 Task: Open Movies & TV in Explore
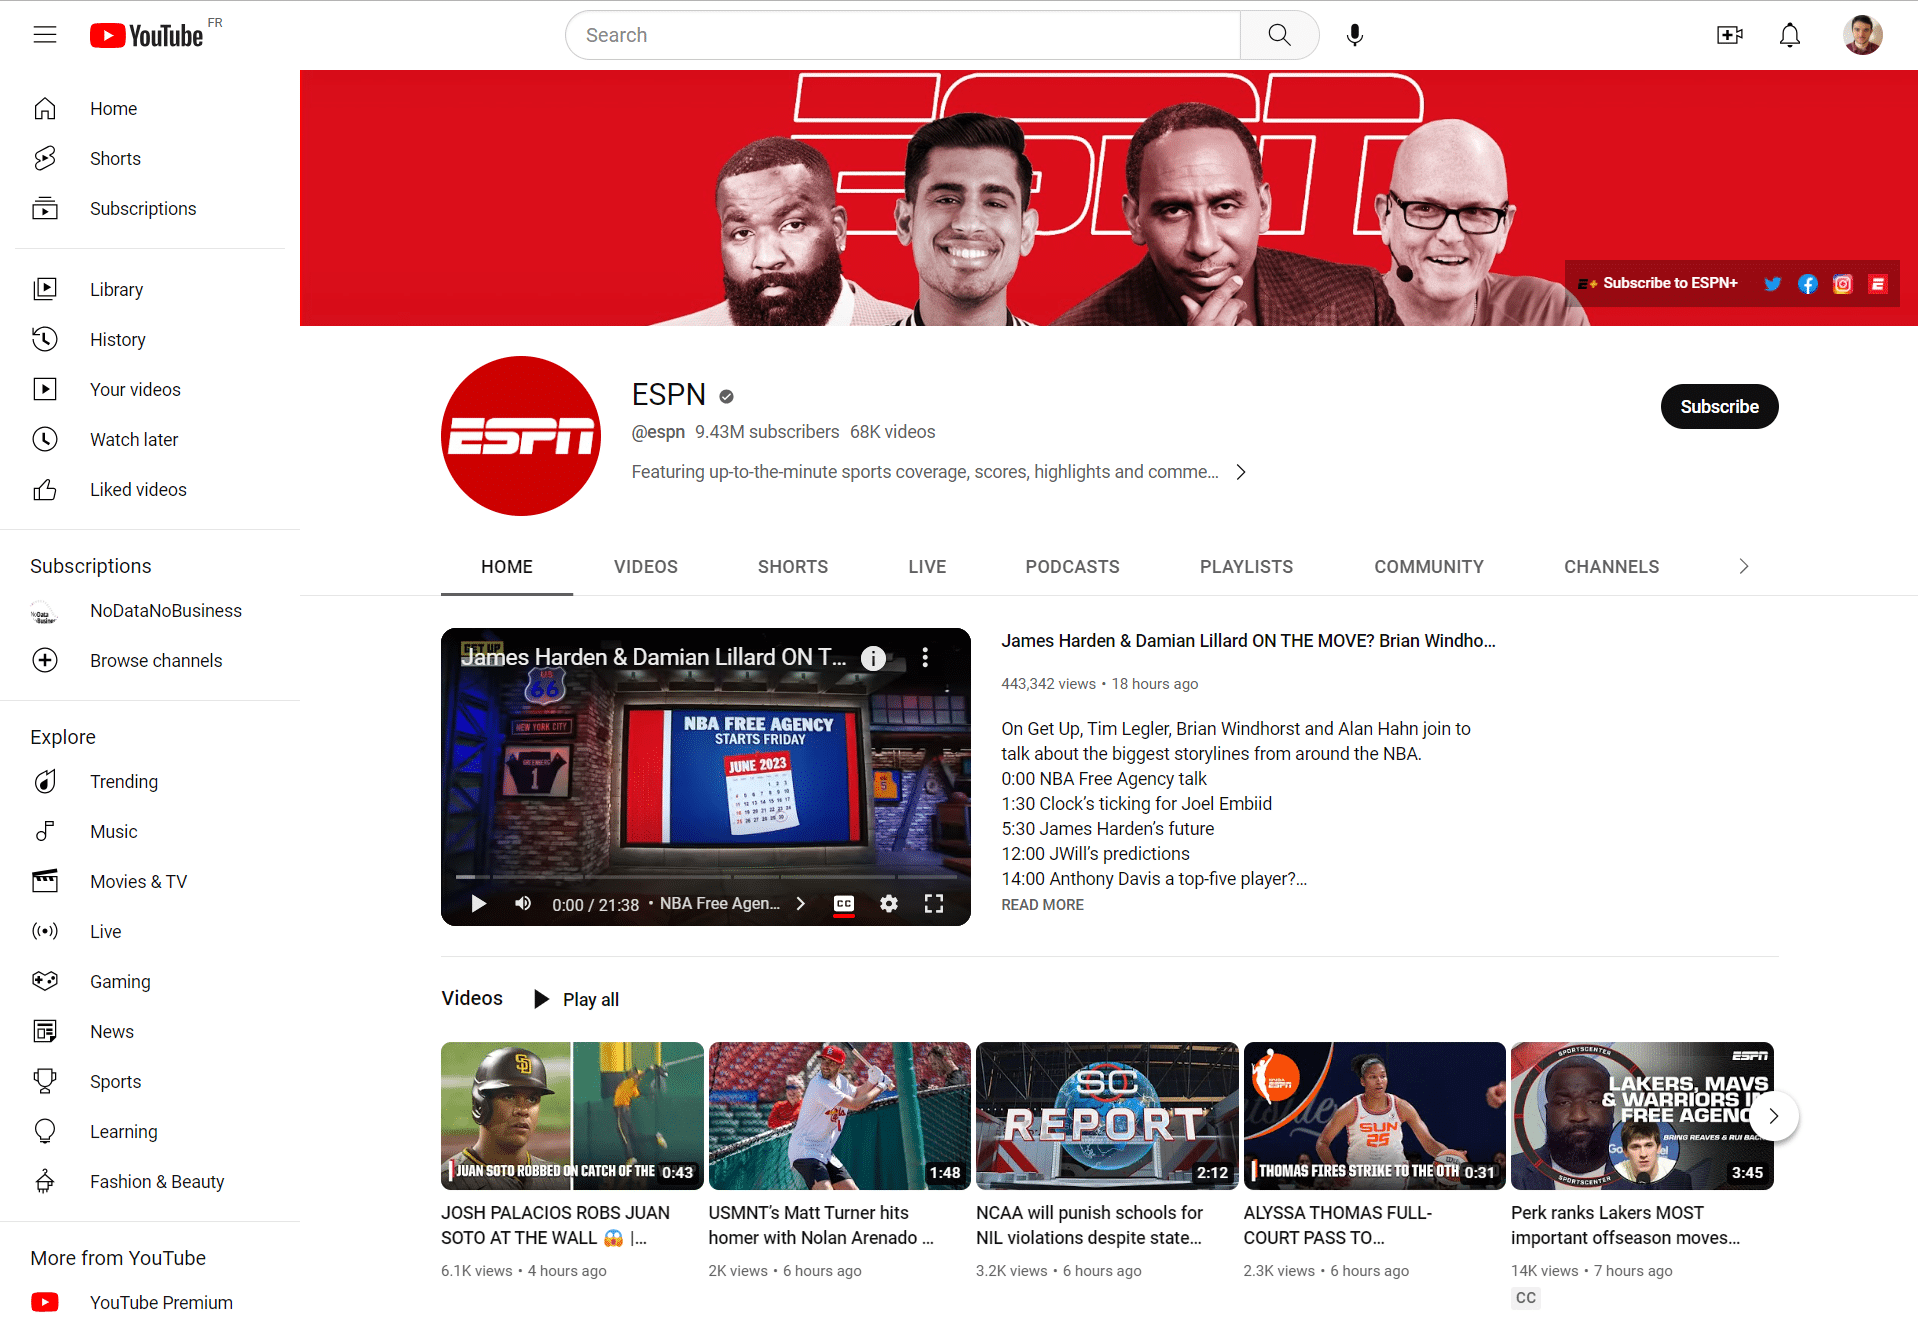click(x=150, y=882)
